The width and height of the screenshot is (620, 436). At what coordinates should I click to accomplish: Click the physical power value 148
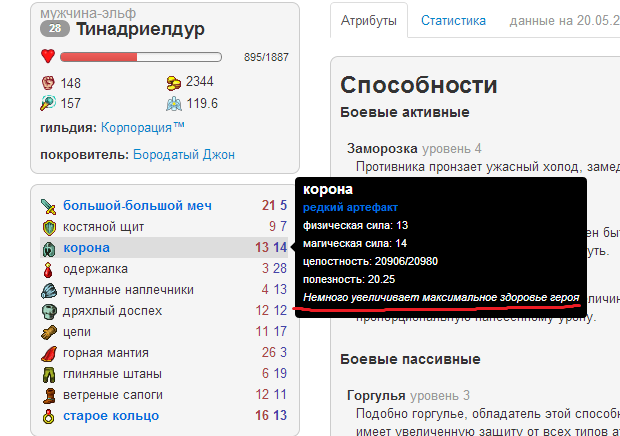pos(71,83)
